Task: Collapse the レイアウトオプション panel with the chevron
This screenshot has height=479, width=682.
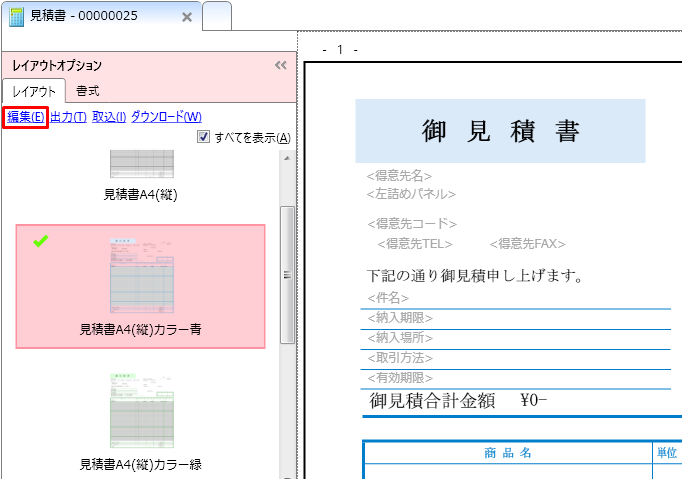Action: [x=281, y=65]
